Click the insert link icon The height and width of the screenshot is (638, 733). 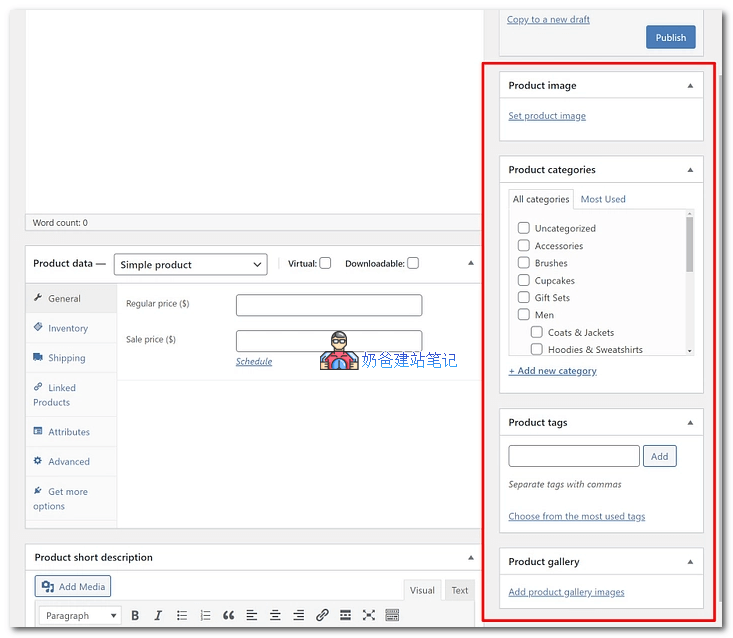[322, 615]
